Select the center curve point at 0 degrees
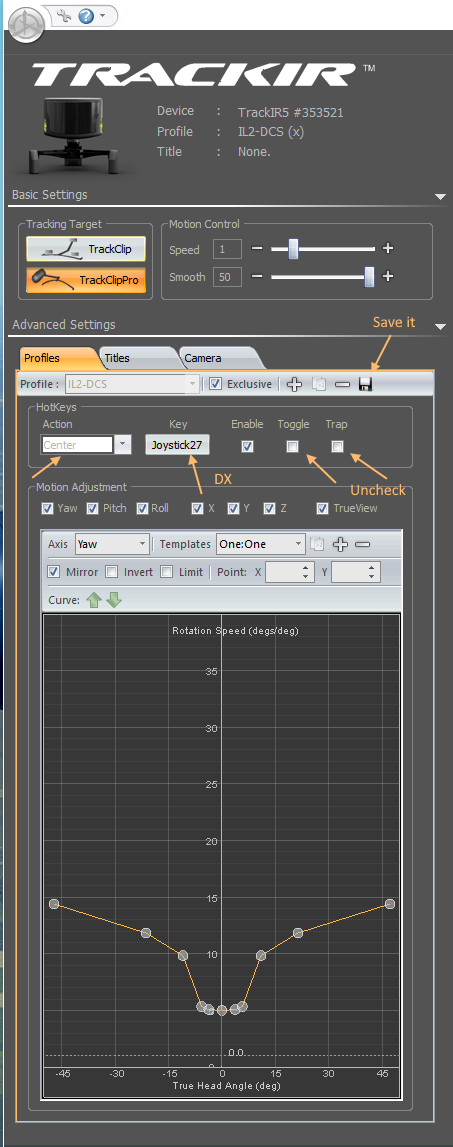The height and width of the screenshot is (1147, 453). pos(222,1010)
